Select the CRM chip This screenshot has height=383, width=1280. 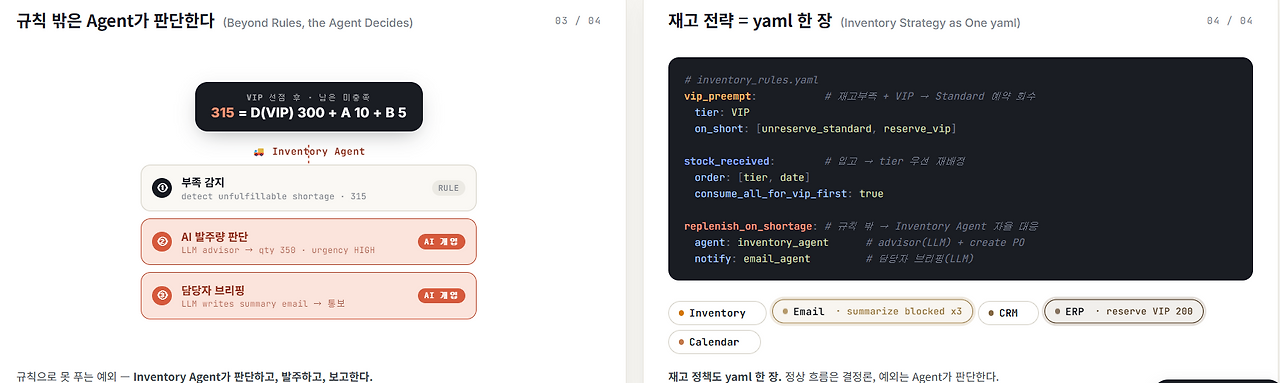pos(1008,313)
